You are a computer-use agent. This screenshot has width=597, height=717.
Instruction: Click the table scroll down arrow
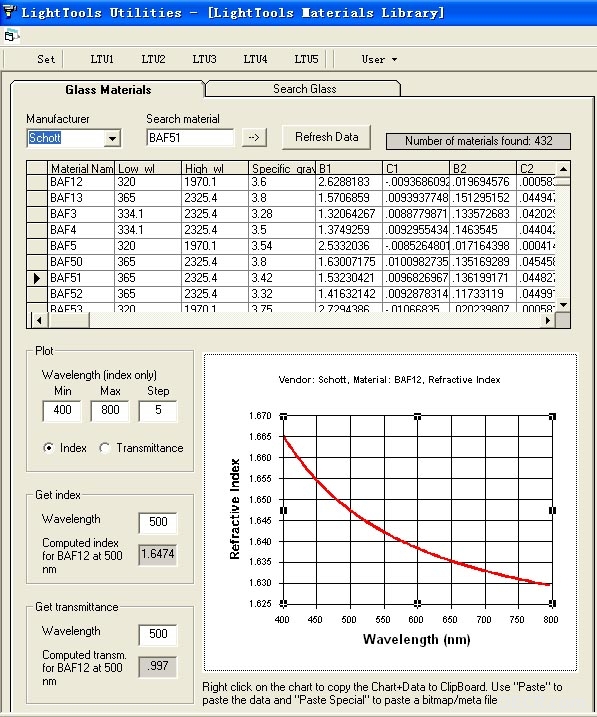pyautogui.click(x=563, y=305)
